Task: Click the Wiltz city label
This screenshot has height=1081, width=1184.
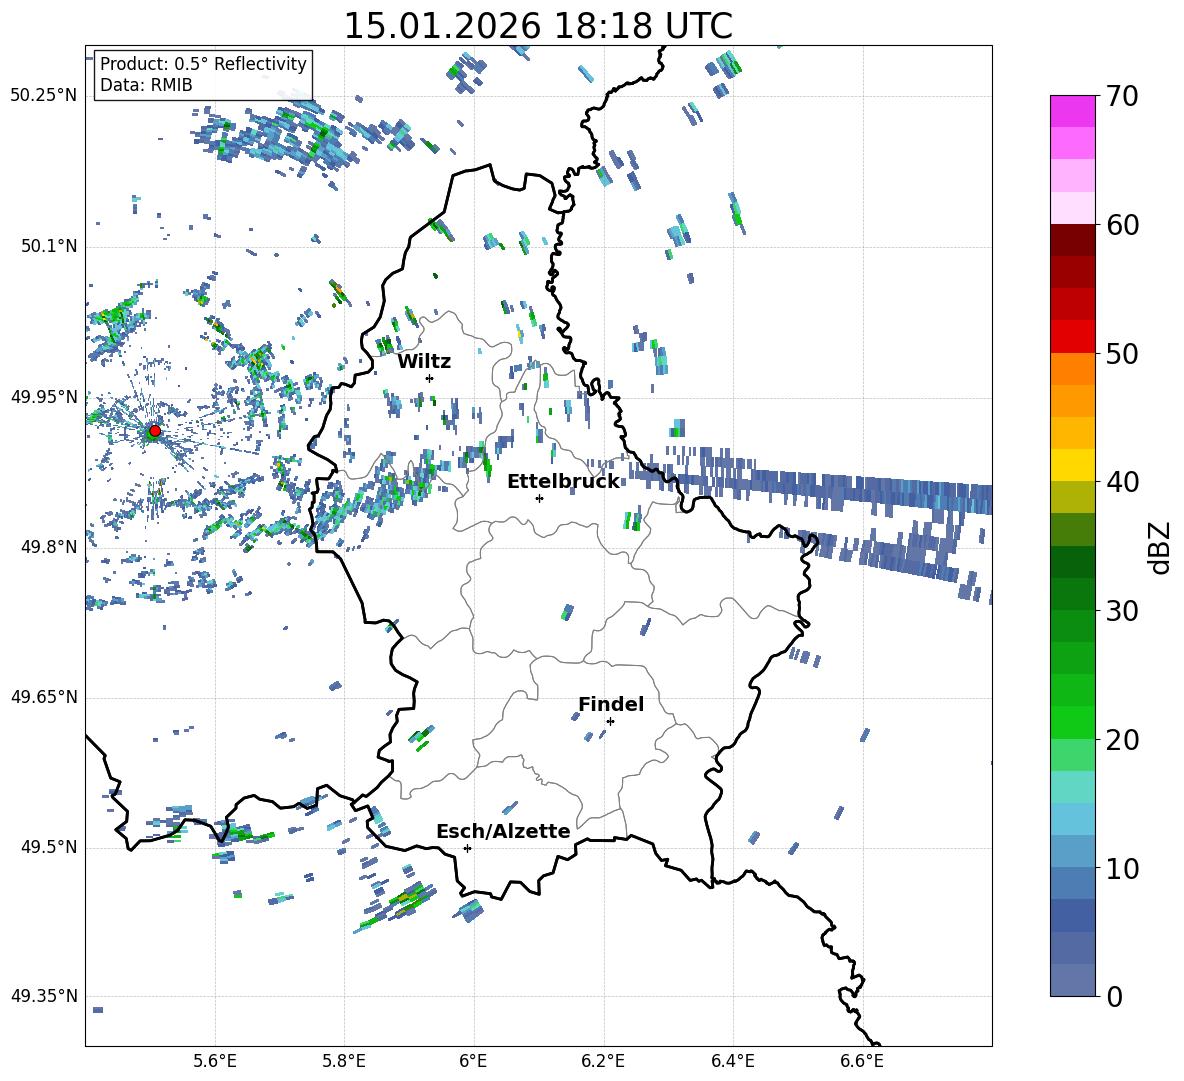Action: point(424,362)
